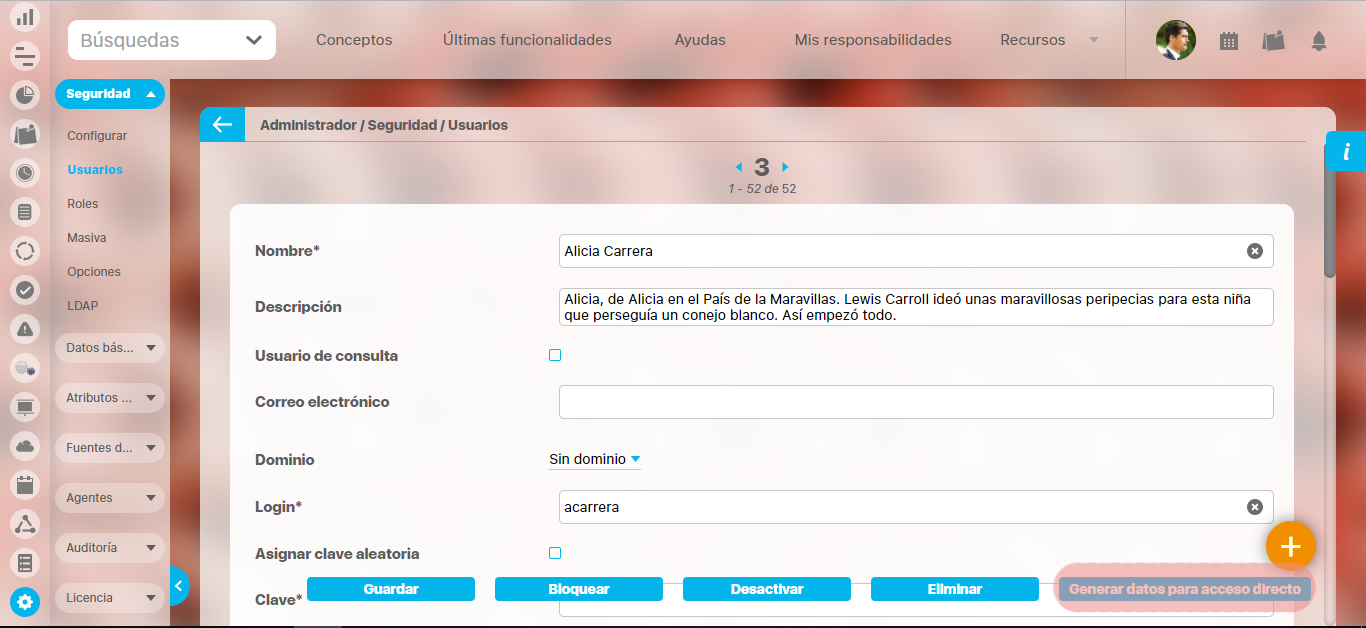Click the Guardar button
Viewport: 1366px width, 628px height.
pyautogui.click(x=390, y=589)
